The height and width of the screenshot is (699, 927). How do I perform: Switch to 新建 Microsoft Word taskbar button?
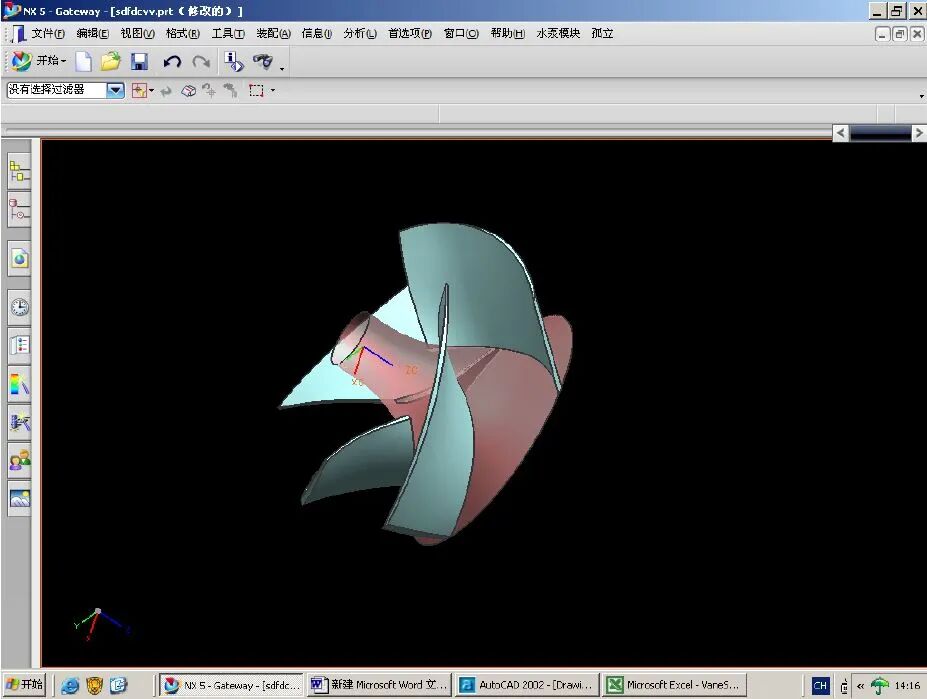[x=379, y=685]
